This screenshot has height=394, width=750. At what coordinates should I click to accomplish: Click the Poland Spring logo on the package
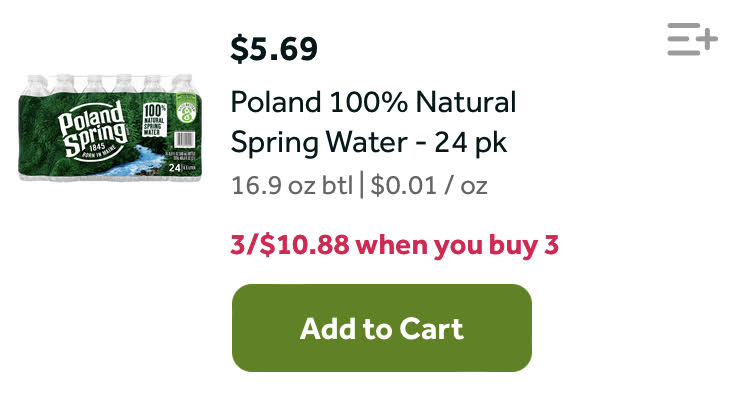pyautogui.click(x=93, y=130)
